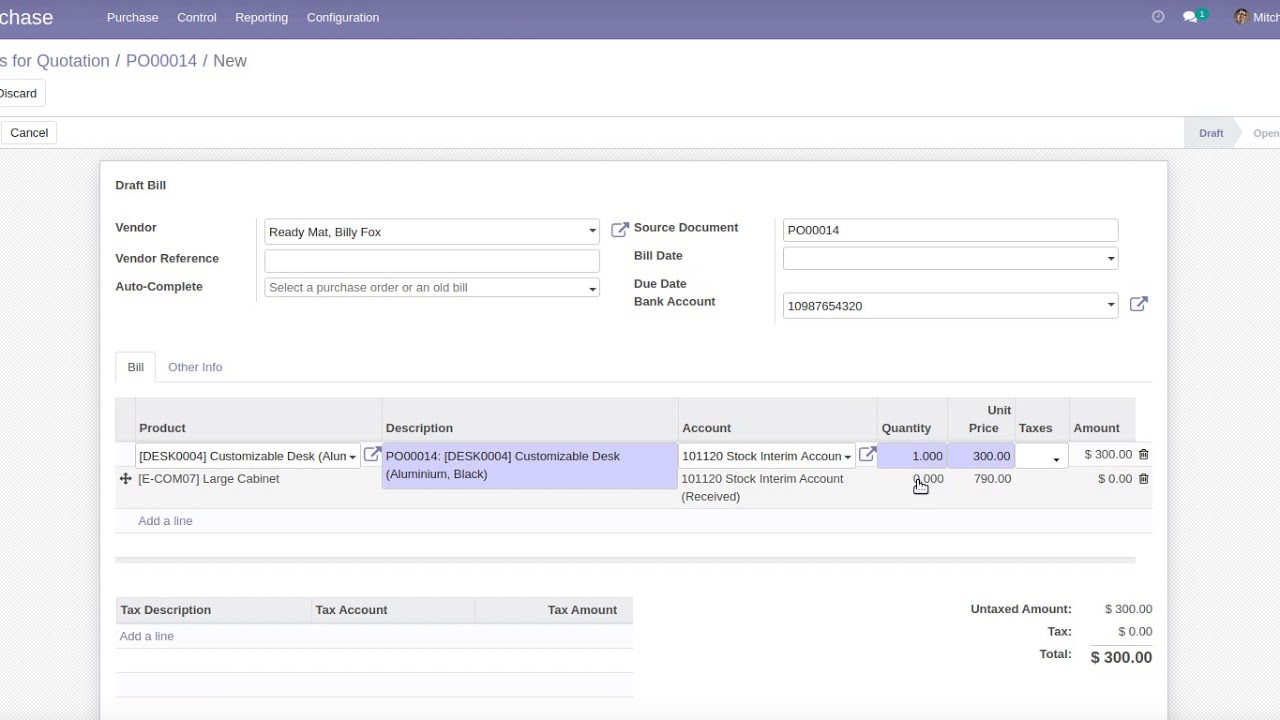Open the Configuration menu
Viewport: 1280px width, 720px height.
[343, 17]
